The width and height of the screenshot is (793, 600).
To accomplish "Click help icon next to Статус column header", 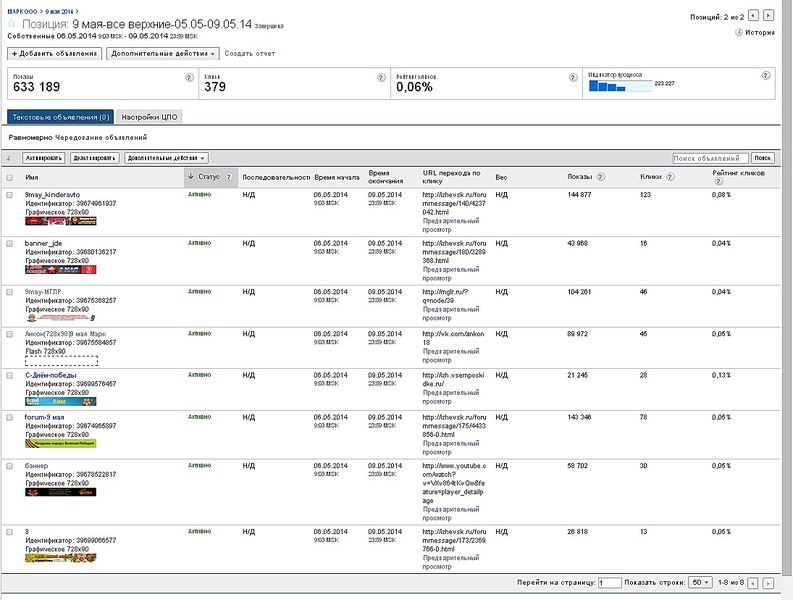I will click(229, 177).
